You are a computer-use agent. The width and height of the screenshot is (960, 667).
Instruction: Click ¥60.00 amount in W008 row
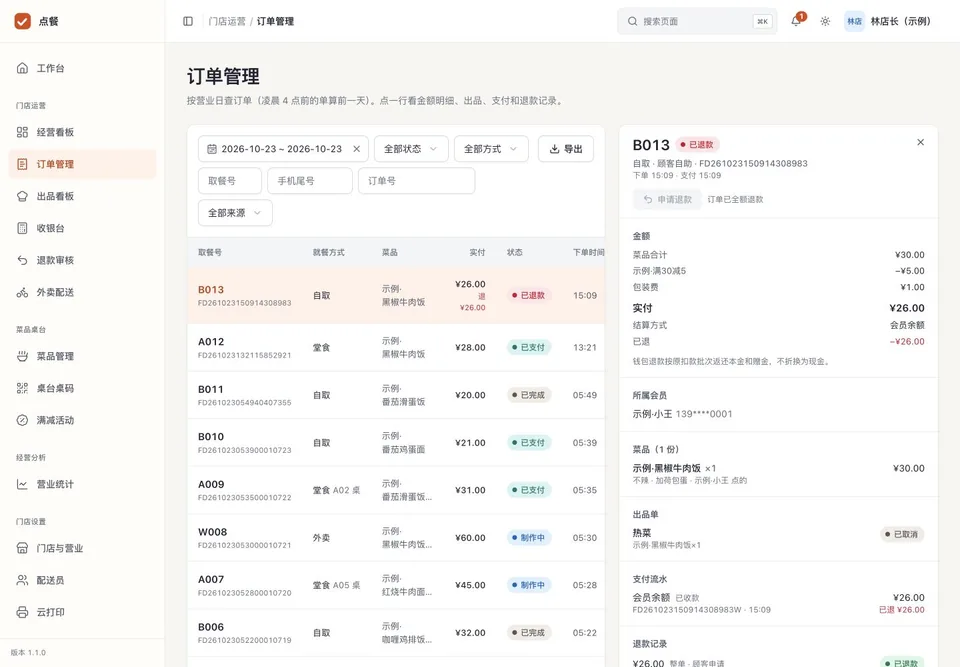tap(470, 538)
